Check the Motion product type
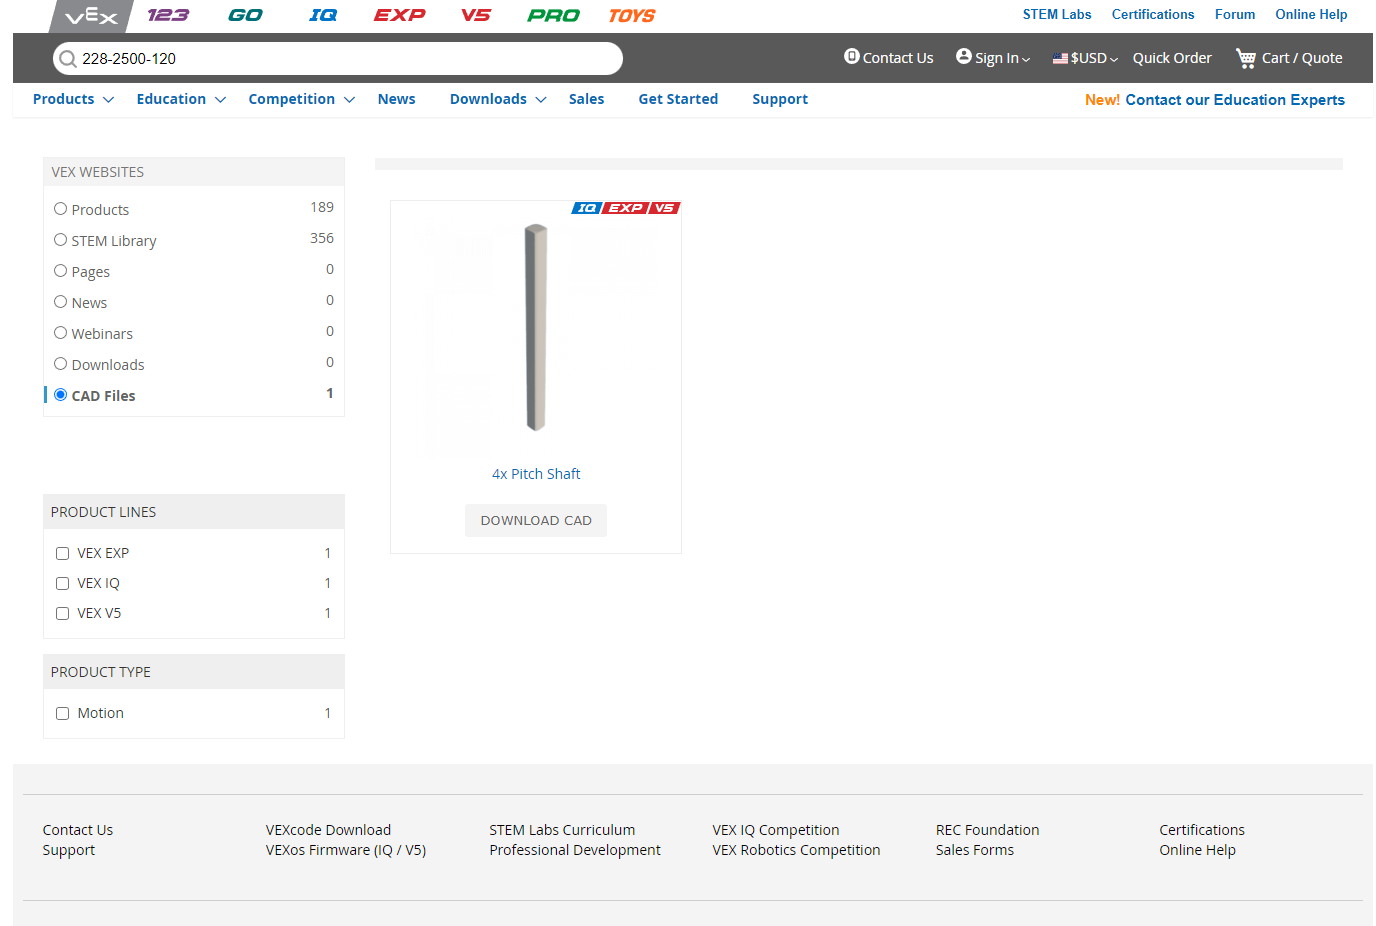 (63, 714)
